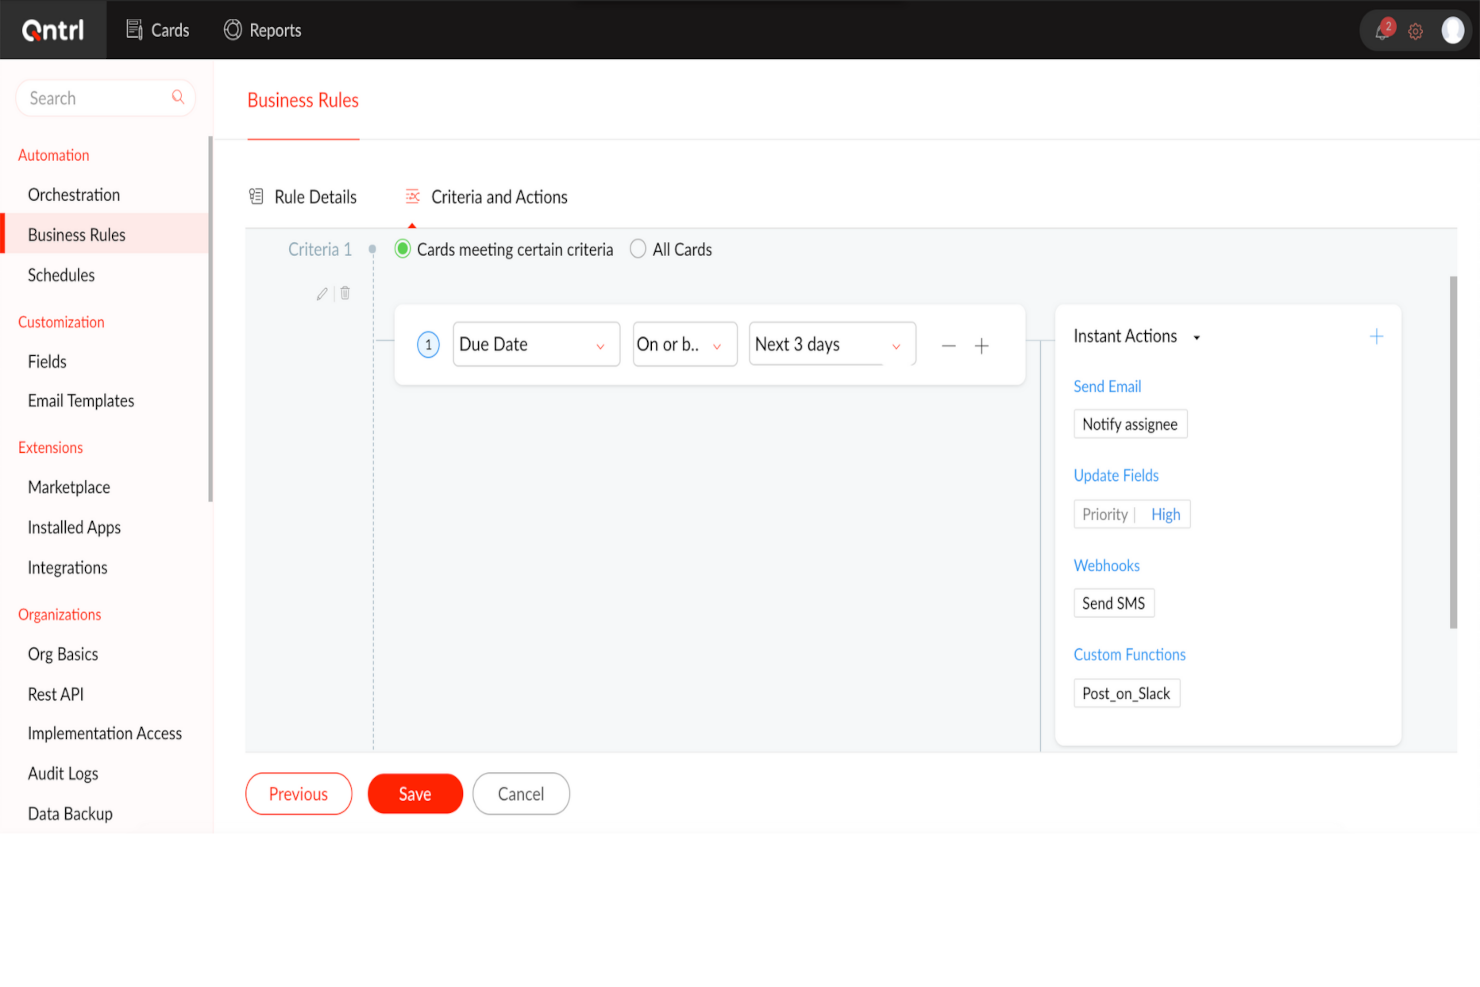The width and height of the screenshot is (1480, 987).
Task: Delete Criteria 1 with trash icon
Action: 345,293
